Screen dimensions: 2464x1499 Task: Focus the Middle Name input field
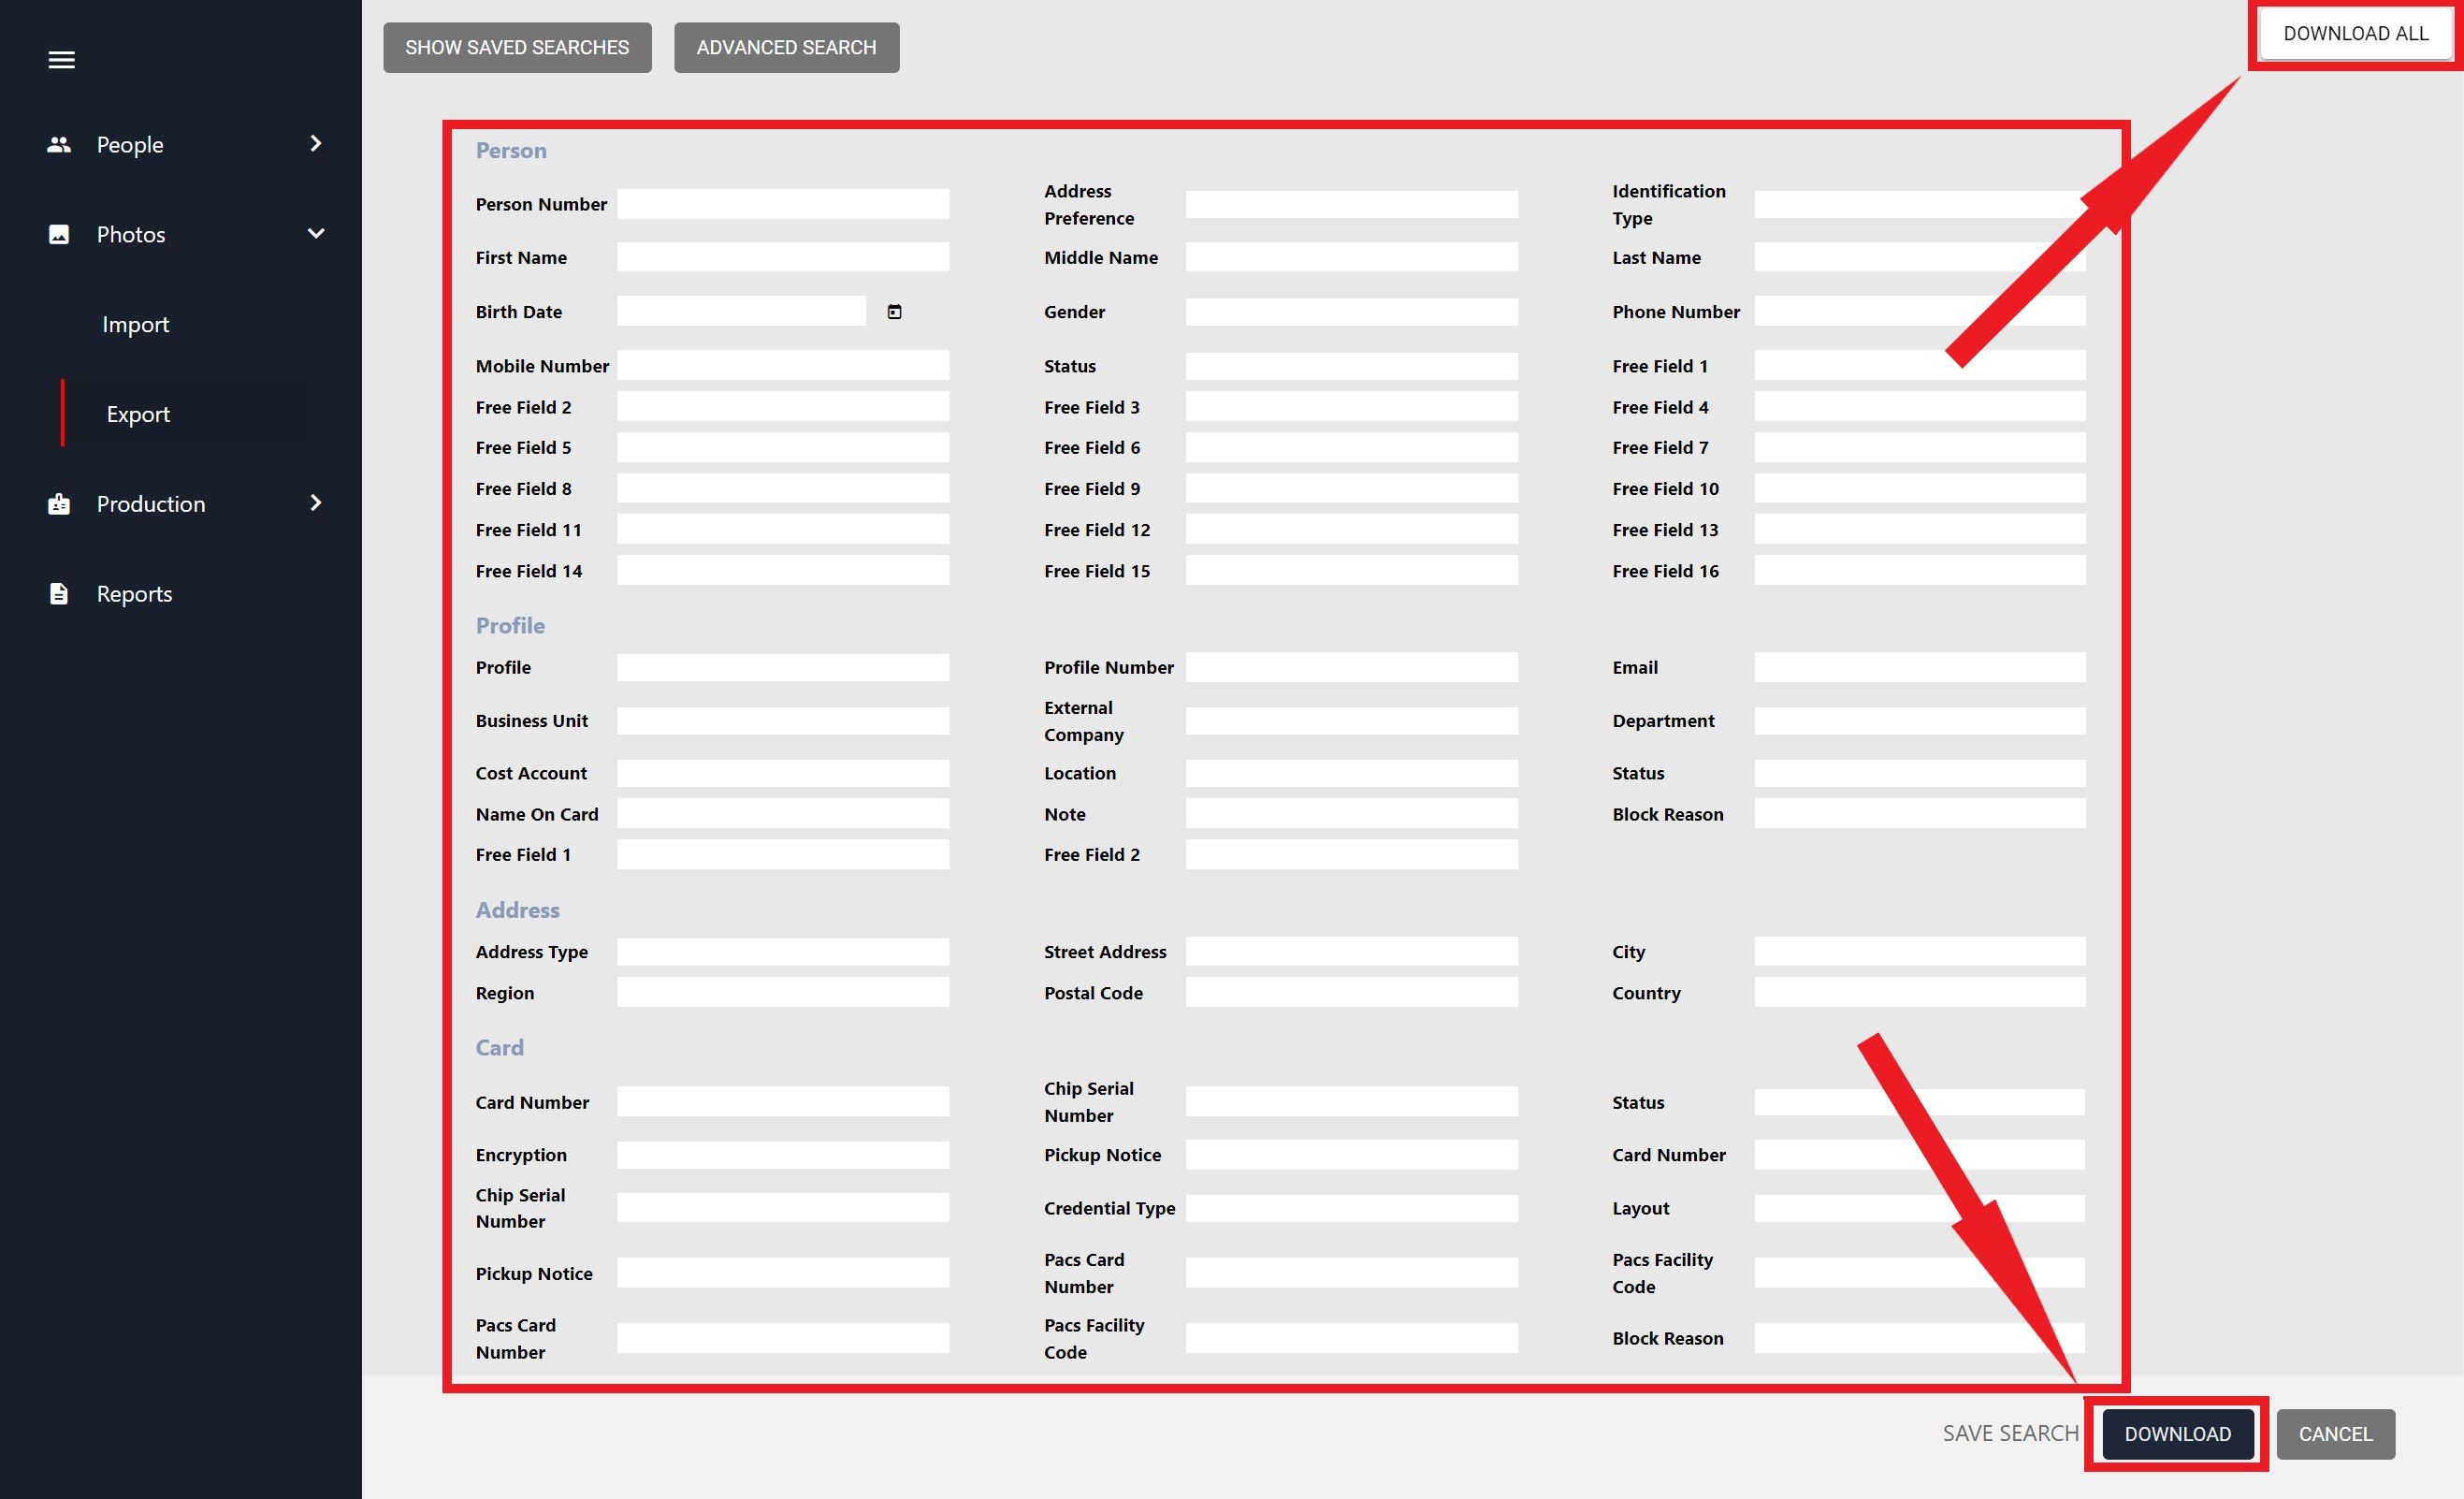(1351, 257)
